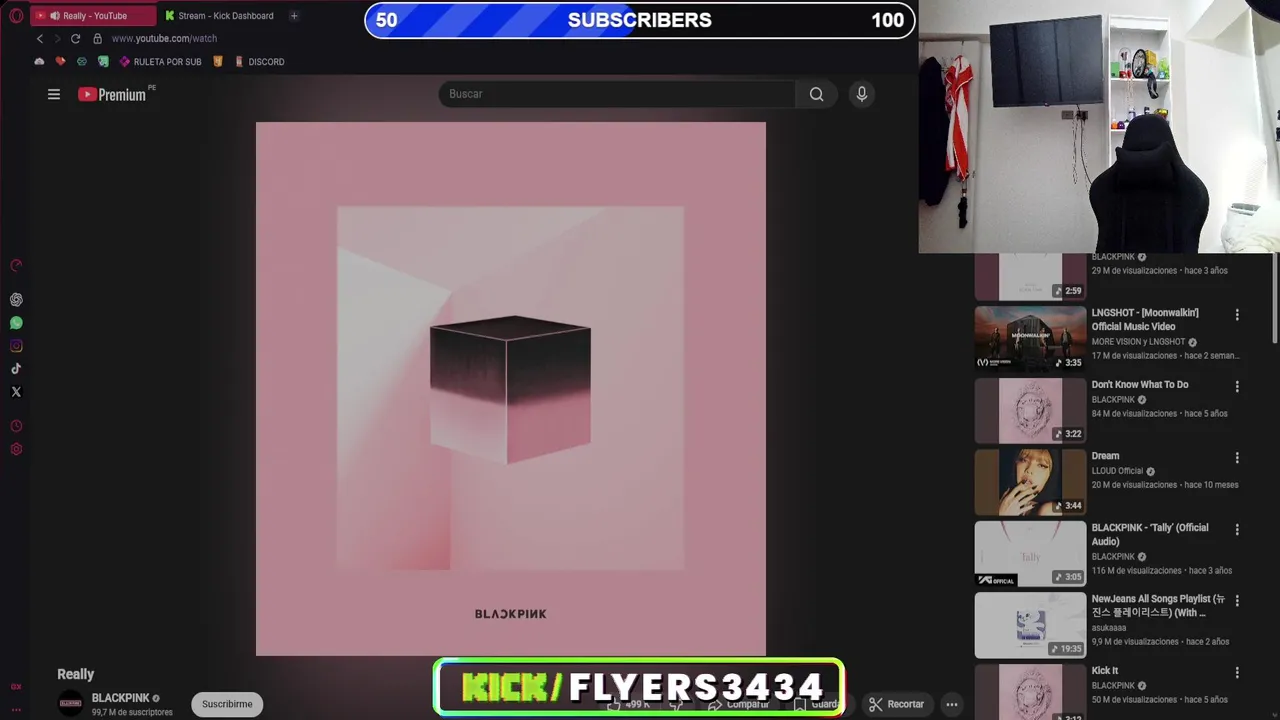Start voice search with microphone icon
The width and height of the screenshot is (1280, 720).
[x=862, y=94]
